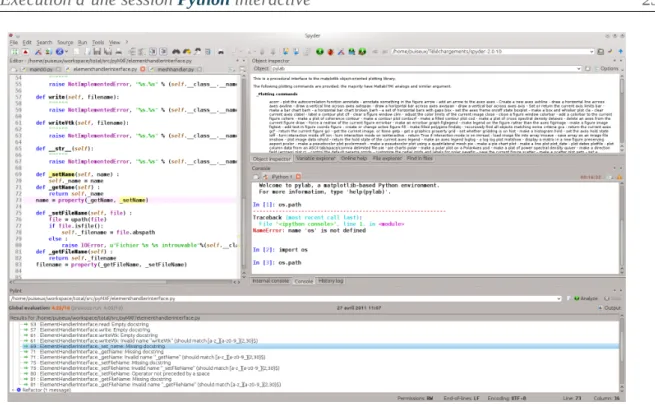The image size is (655, 405).
Task: Click the Print icon in toolbar
Action: click(119, 52)
